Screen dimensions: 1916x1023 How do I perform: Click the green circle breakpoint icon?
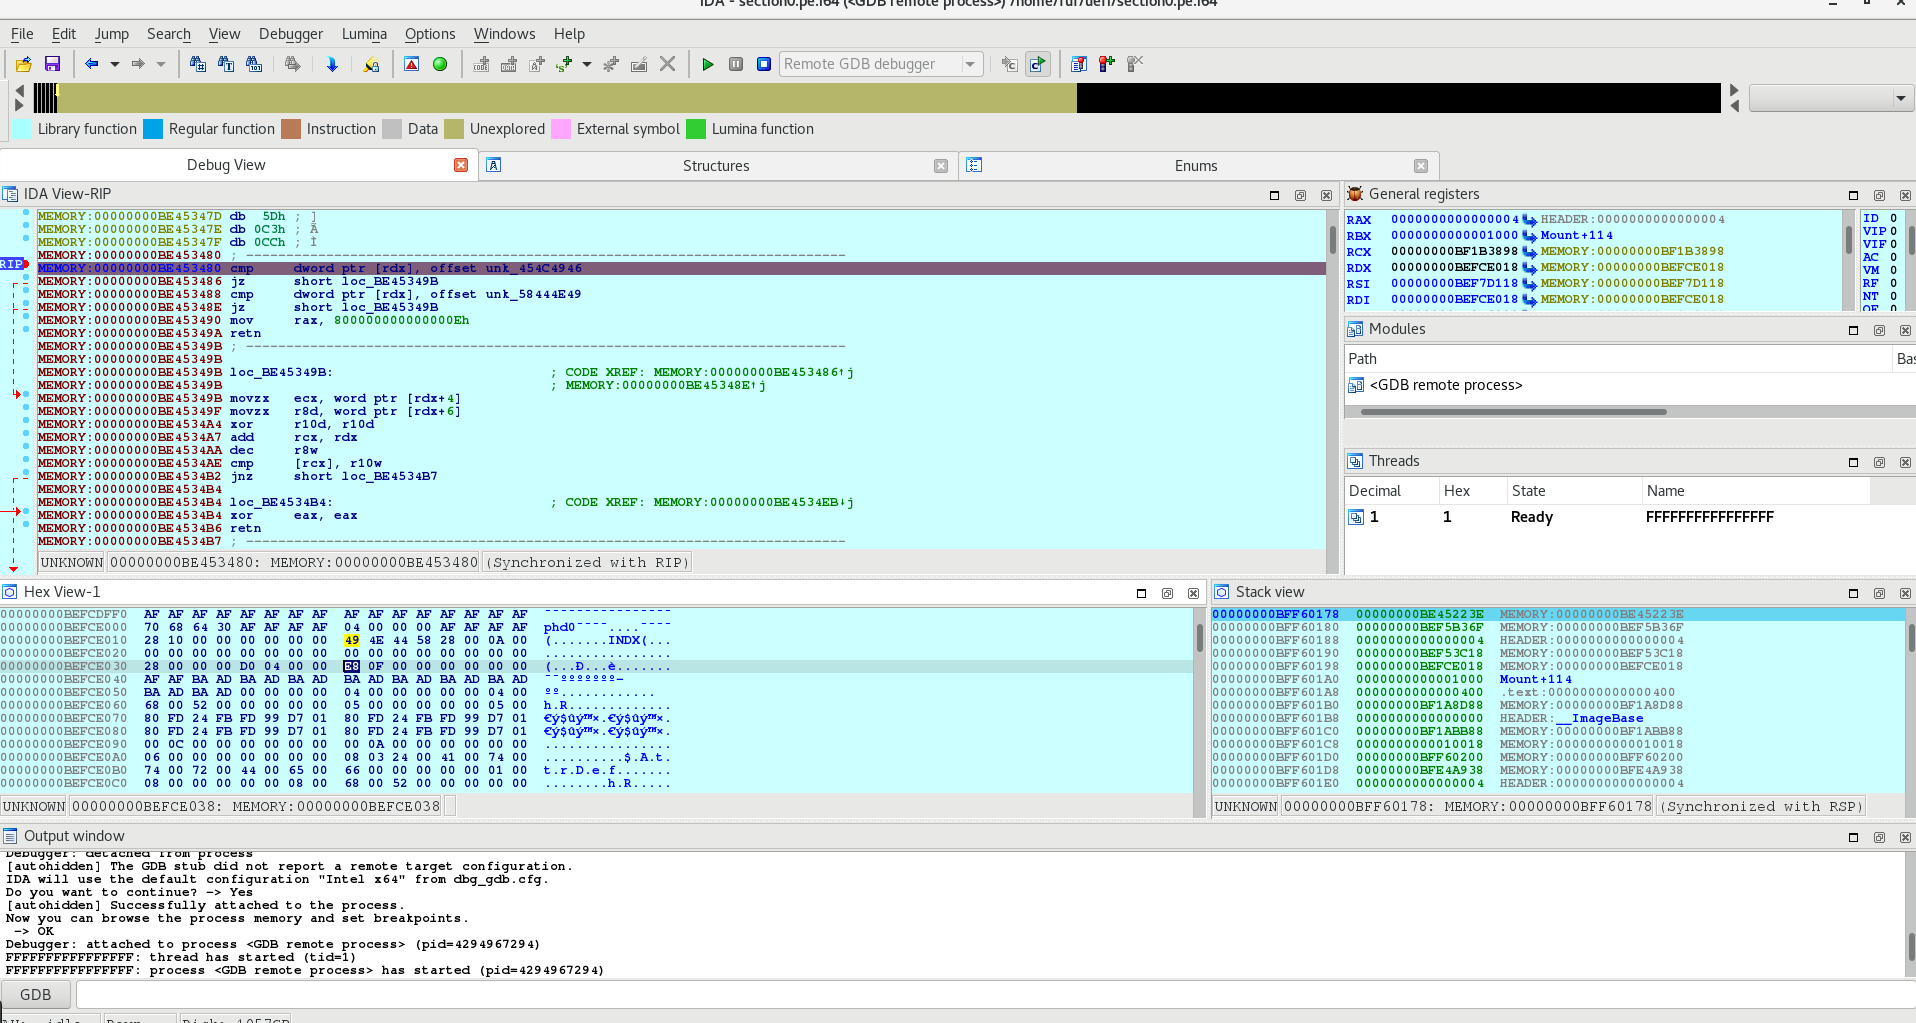pos(440,64)
